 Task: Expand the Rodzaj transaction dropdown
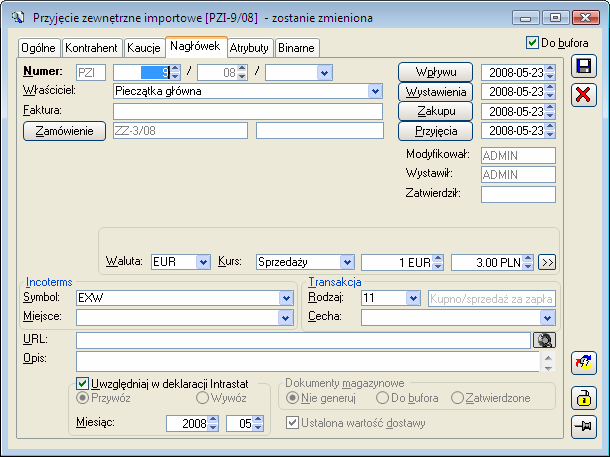pyautogui.click(x=413, y=298)
